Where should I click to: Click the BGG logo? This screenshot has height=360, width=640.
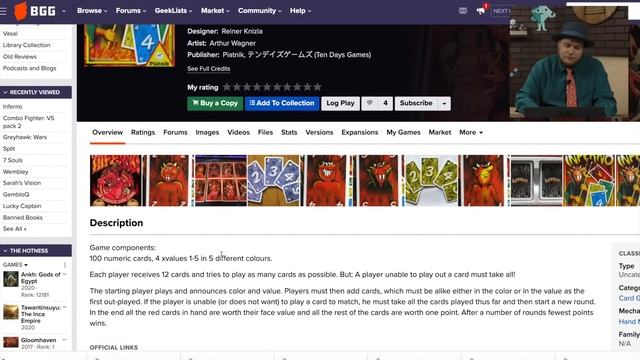35,11
